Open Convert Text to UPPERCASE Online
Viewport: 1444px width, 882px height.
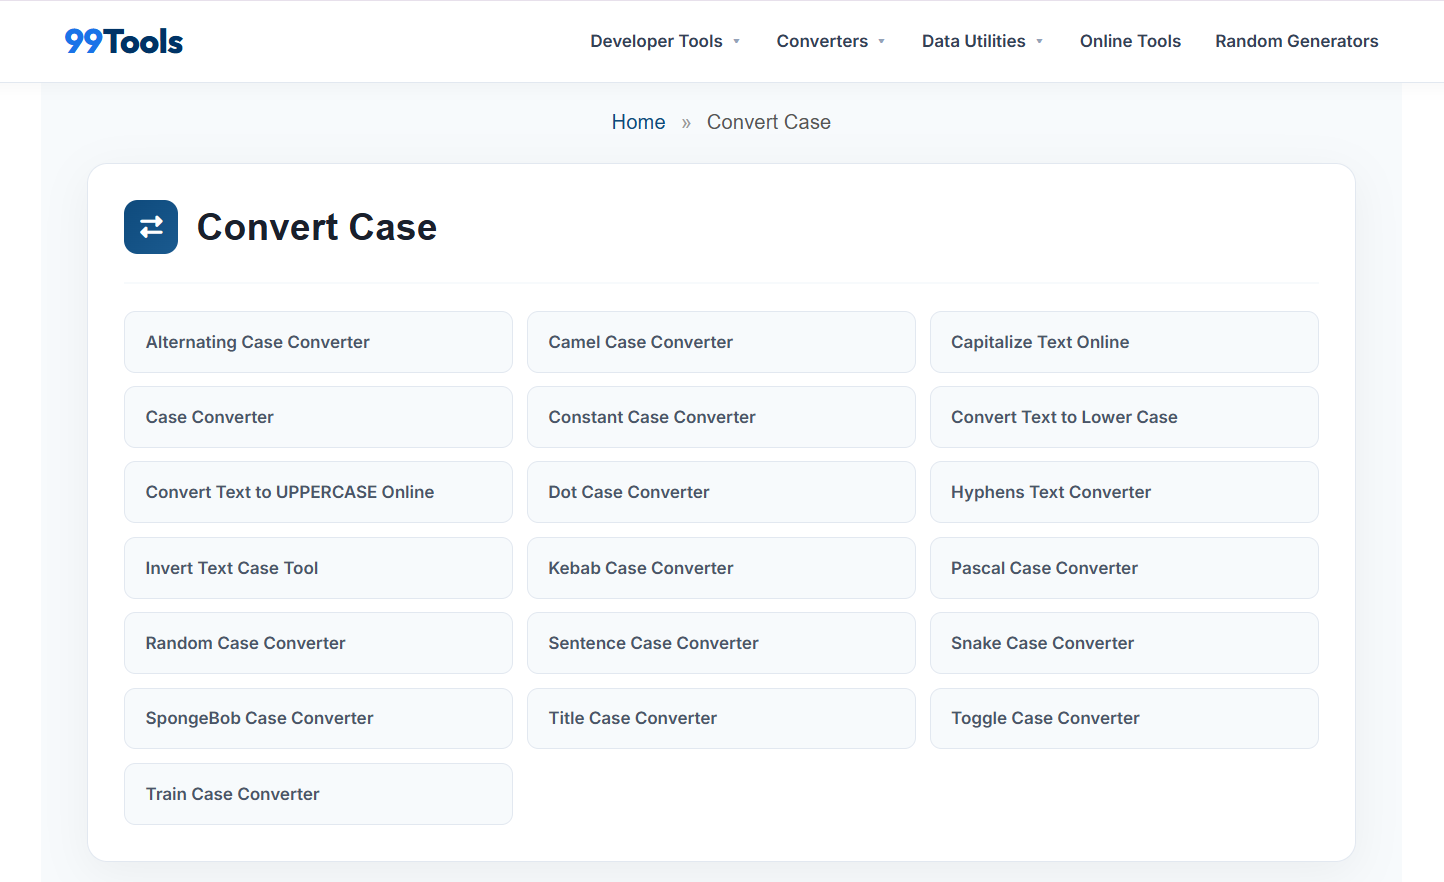(x=318, y=492)
